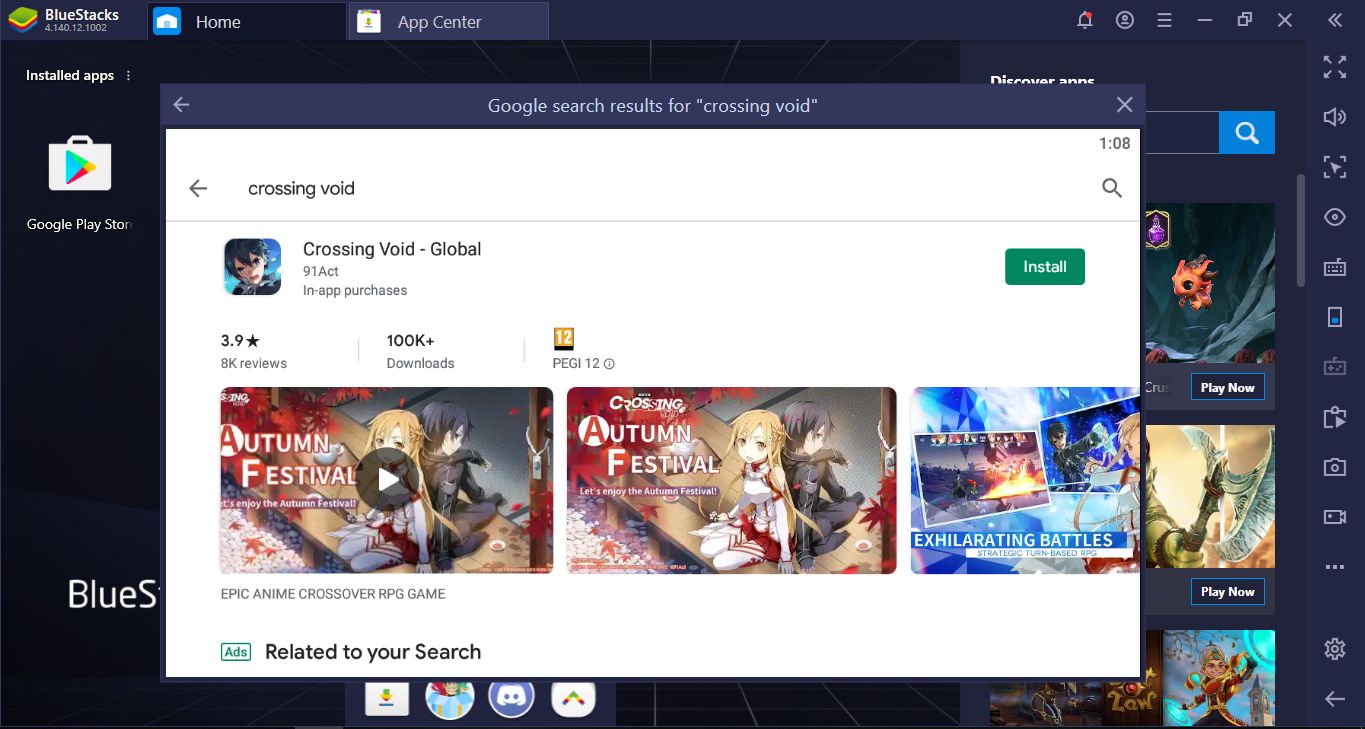
Task: Click the 8K reviews label
Action: click(x=254, y=363)
